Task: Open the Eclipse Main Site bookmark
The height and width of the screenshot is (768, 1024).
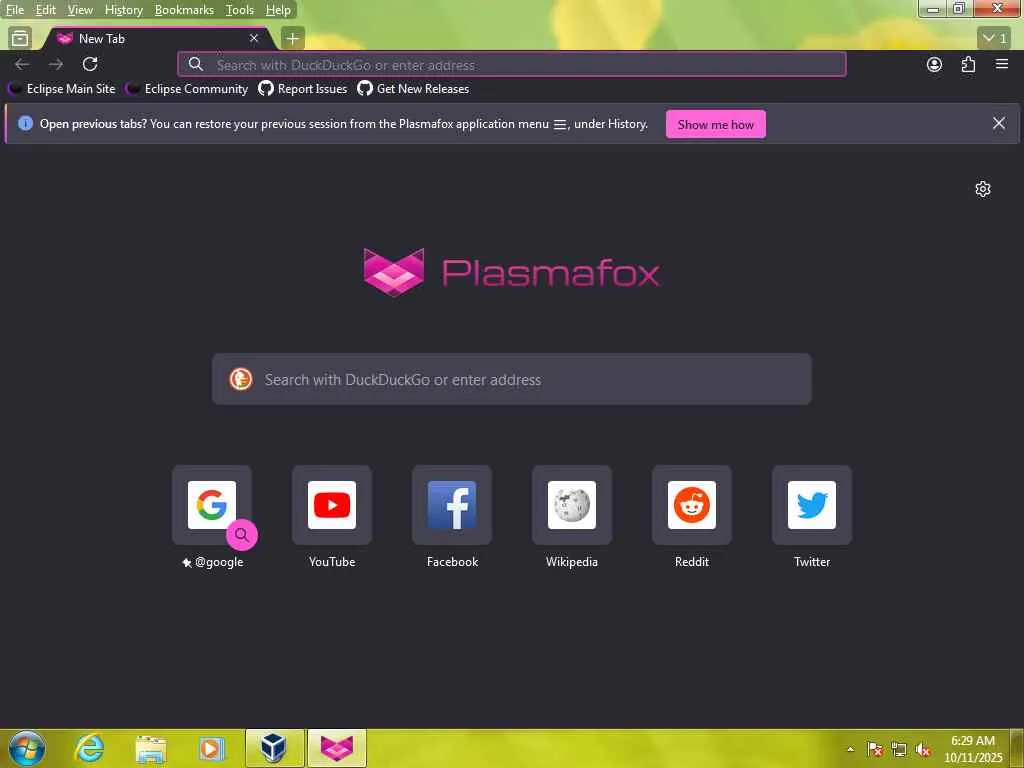Action: [x=62, y=89]
